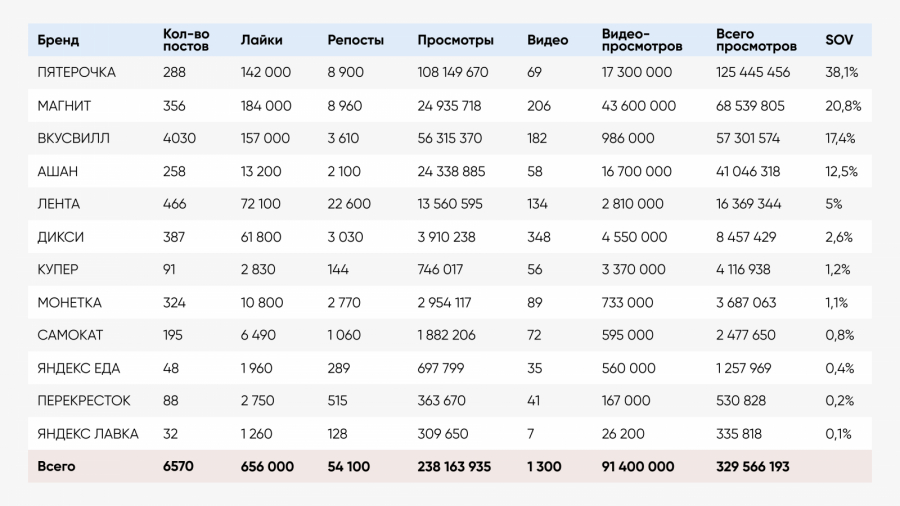Select the Просмотры column header

(x=455, y=41)
